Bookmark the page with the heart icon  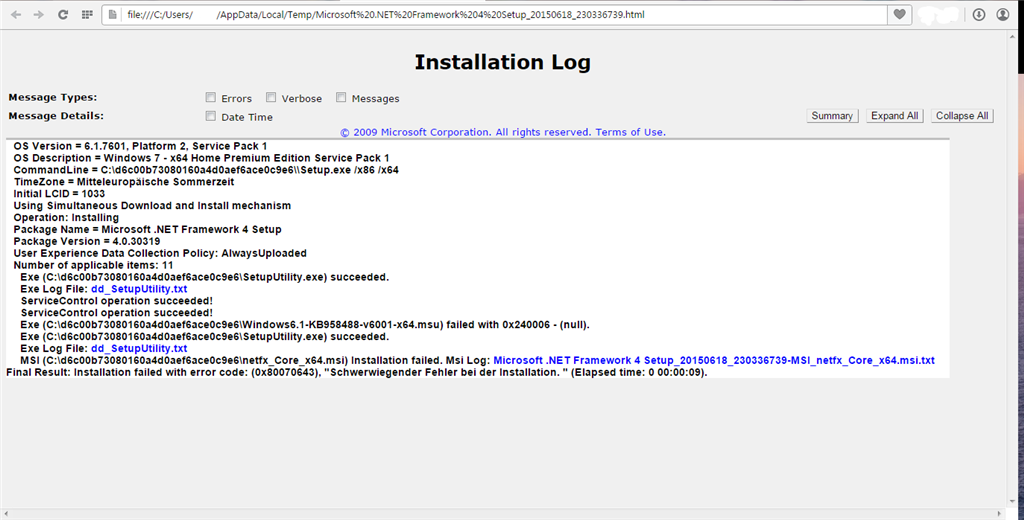899,14
